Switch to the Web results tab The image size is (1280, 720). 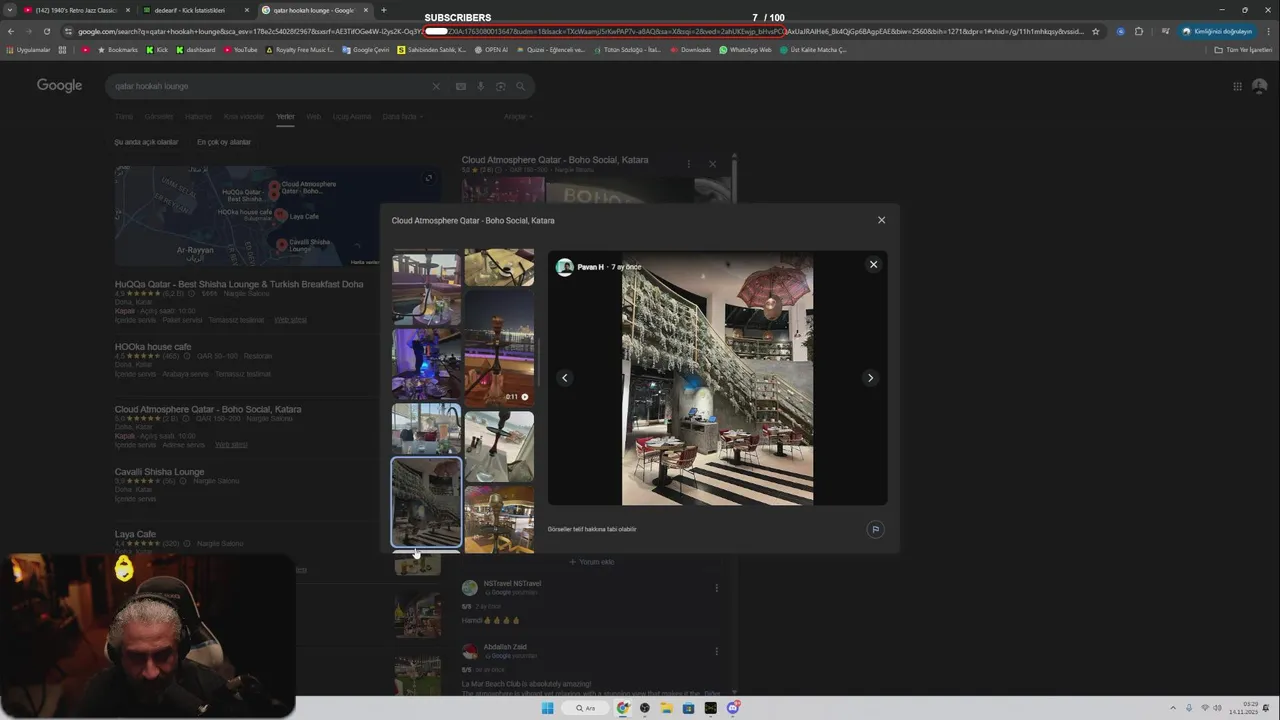(x=313, y=116)
